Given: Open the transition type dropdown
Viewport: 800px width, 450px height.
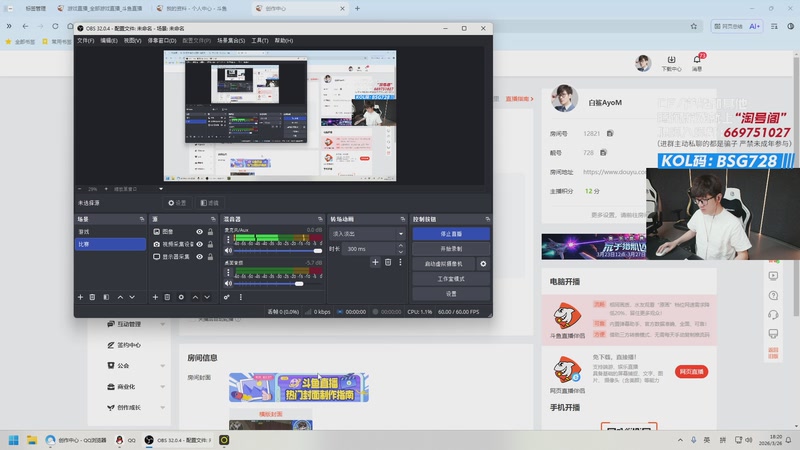Looking at the screenshot, I should 367,234.
